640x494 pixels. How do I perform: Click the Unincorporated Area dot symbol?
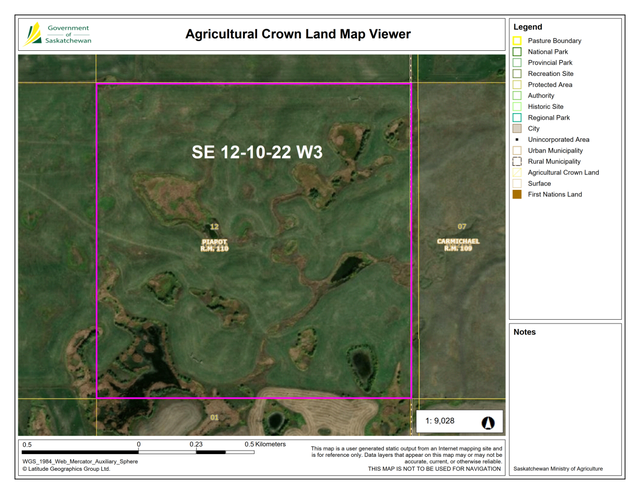[x=517, y=139]
